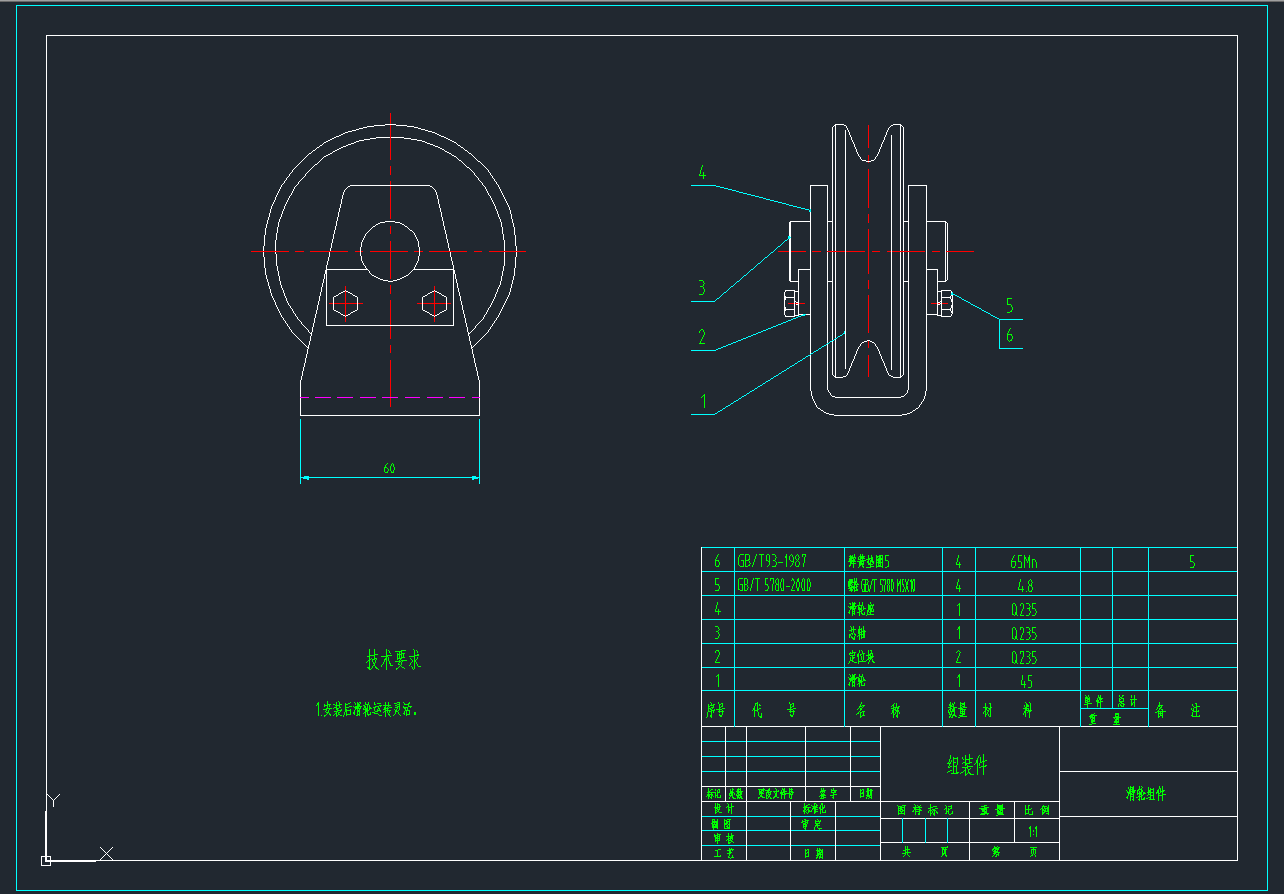Click the 45 material cell for item 1
The height and width of the screenshot is (894, 1284).
point(1026,682)
